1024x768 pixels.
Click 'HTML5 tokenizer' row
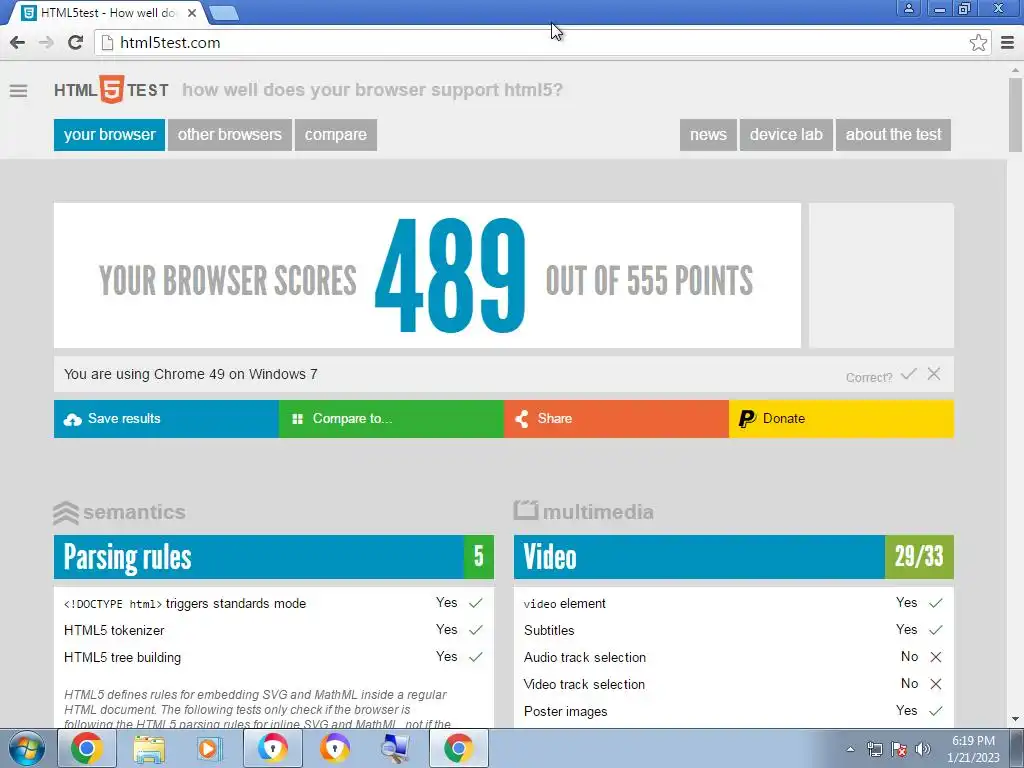point(274,630)
